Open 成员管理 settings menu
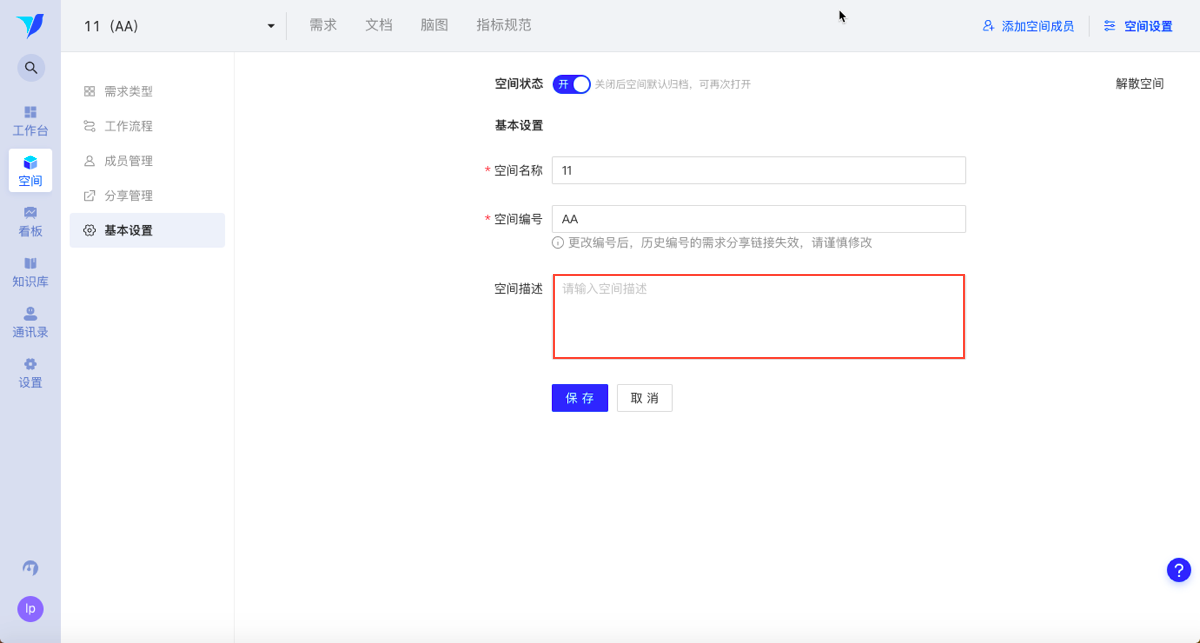Viewport: 1200px width, 643px height. click(x=148, y=161)
